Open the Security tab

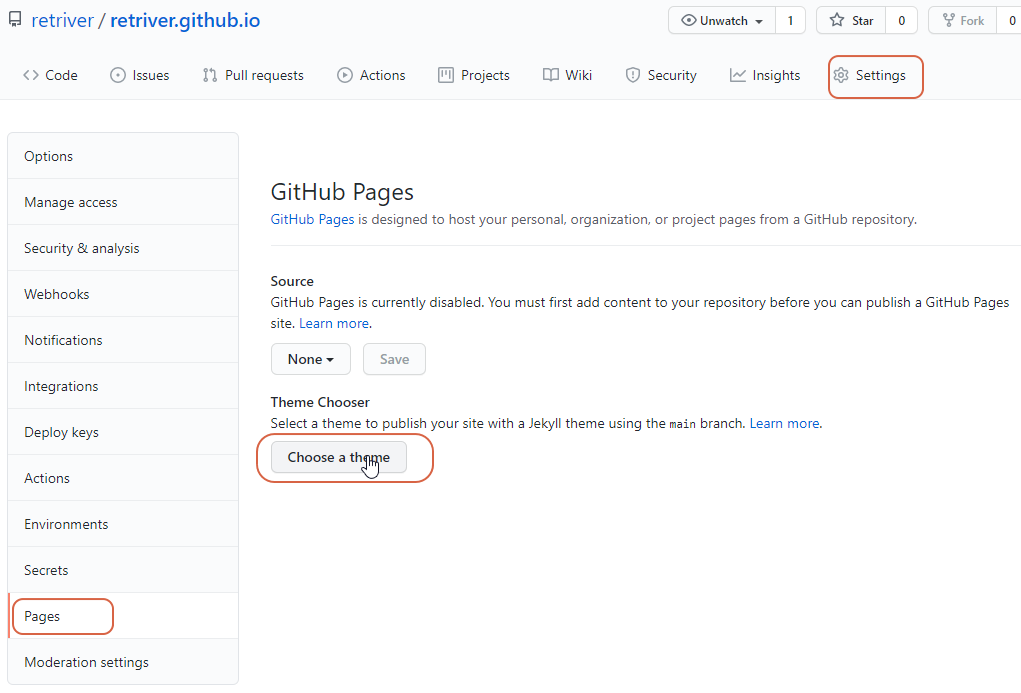point(661,76)
